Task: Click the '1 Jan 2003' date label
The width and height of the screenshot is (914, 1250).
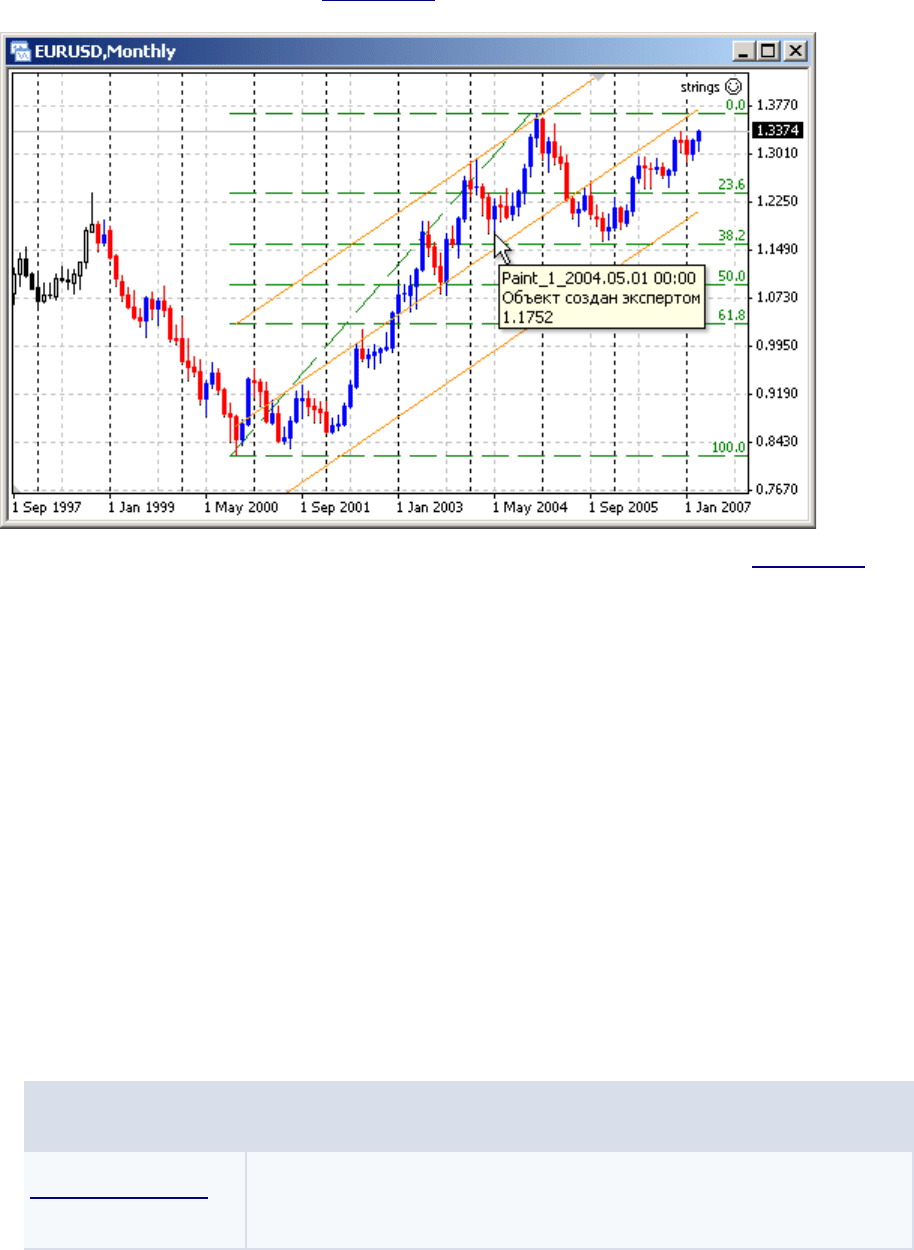Action: [431, 508]
